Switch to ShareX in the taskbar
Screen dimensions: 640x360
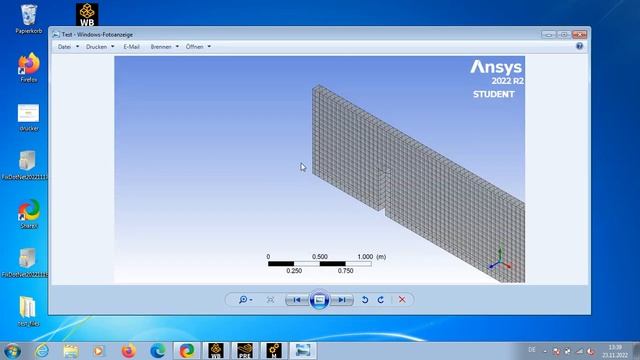click(x=187, y=351)
